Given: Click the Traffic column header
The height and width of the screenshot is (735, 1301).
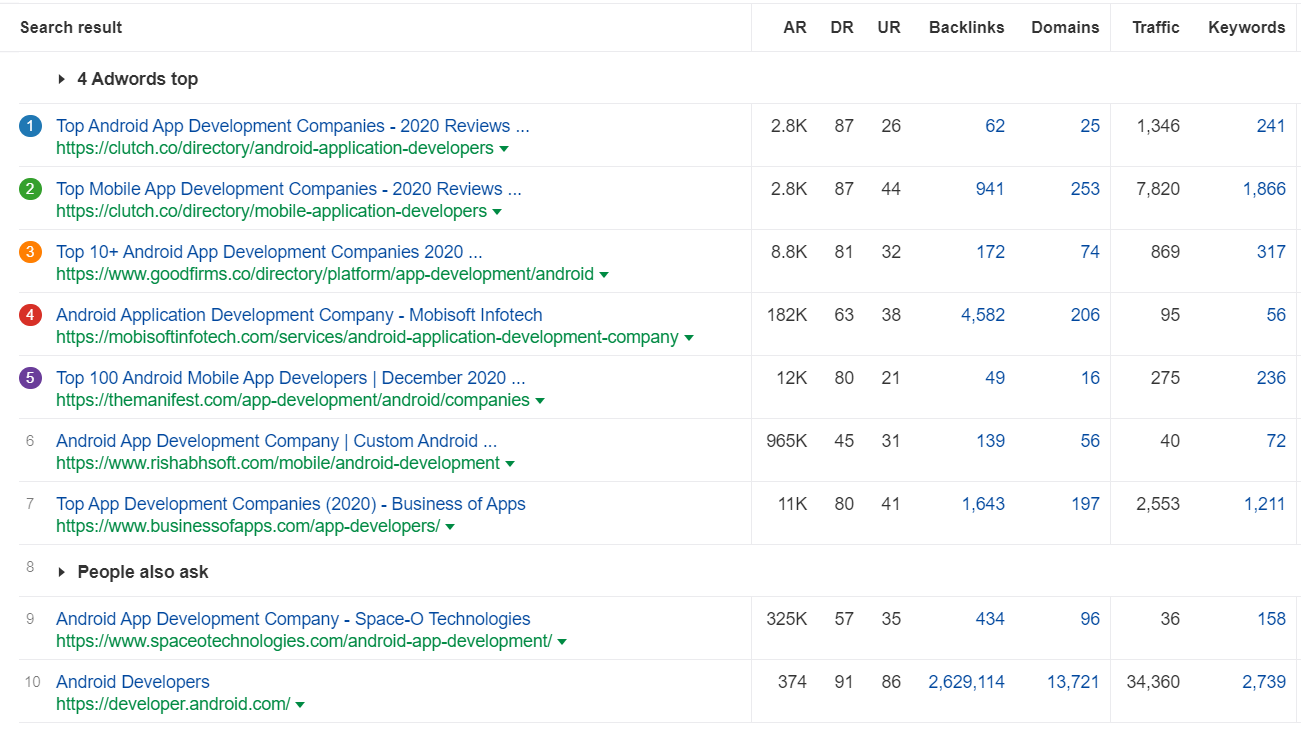Looking at the screenshot, I should (x=1156, y=27).
